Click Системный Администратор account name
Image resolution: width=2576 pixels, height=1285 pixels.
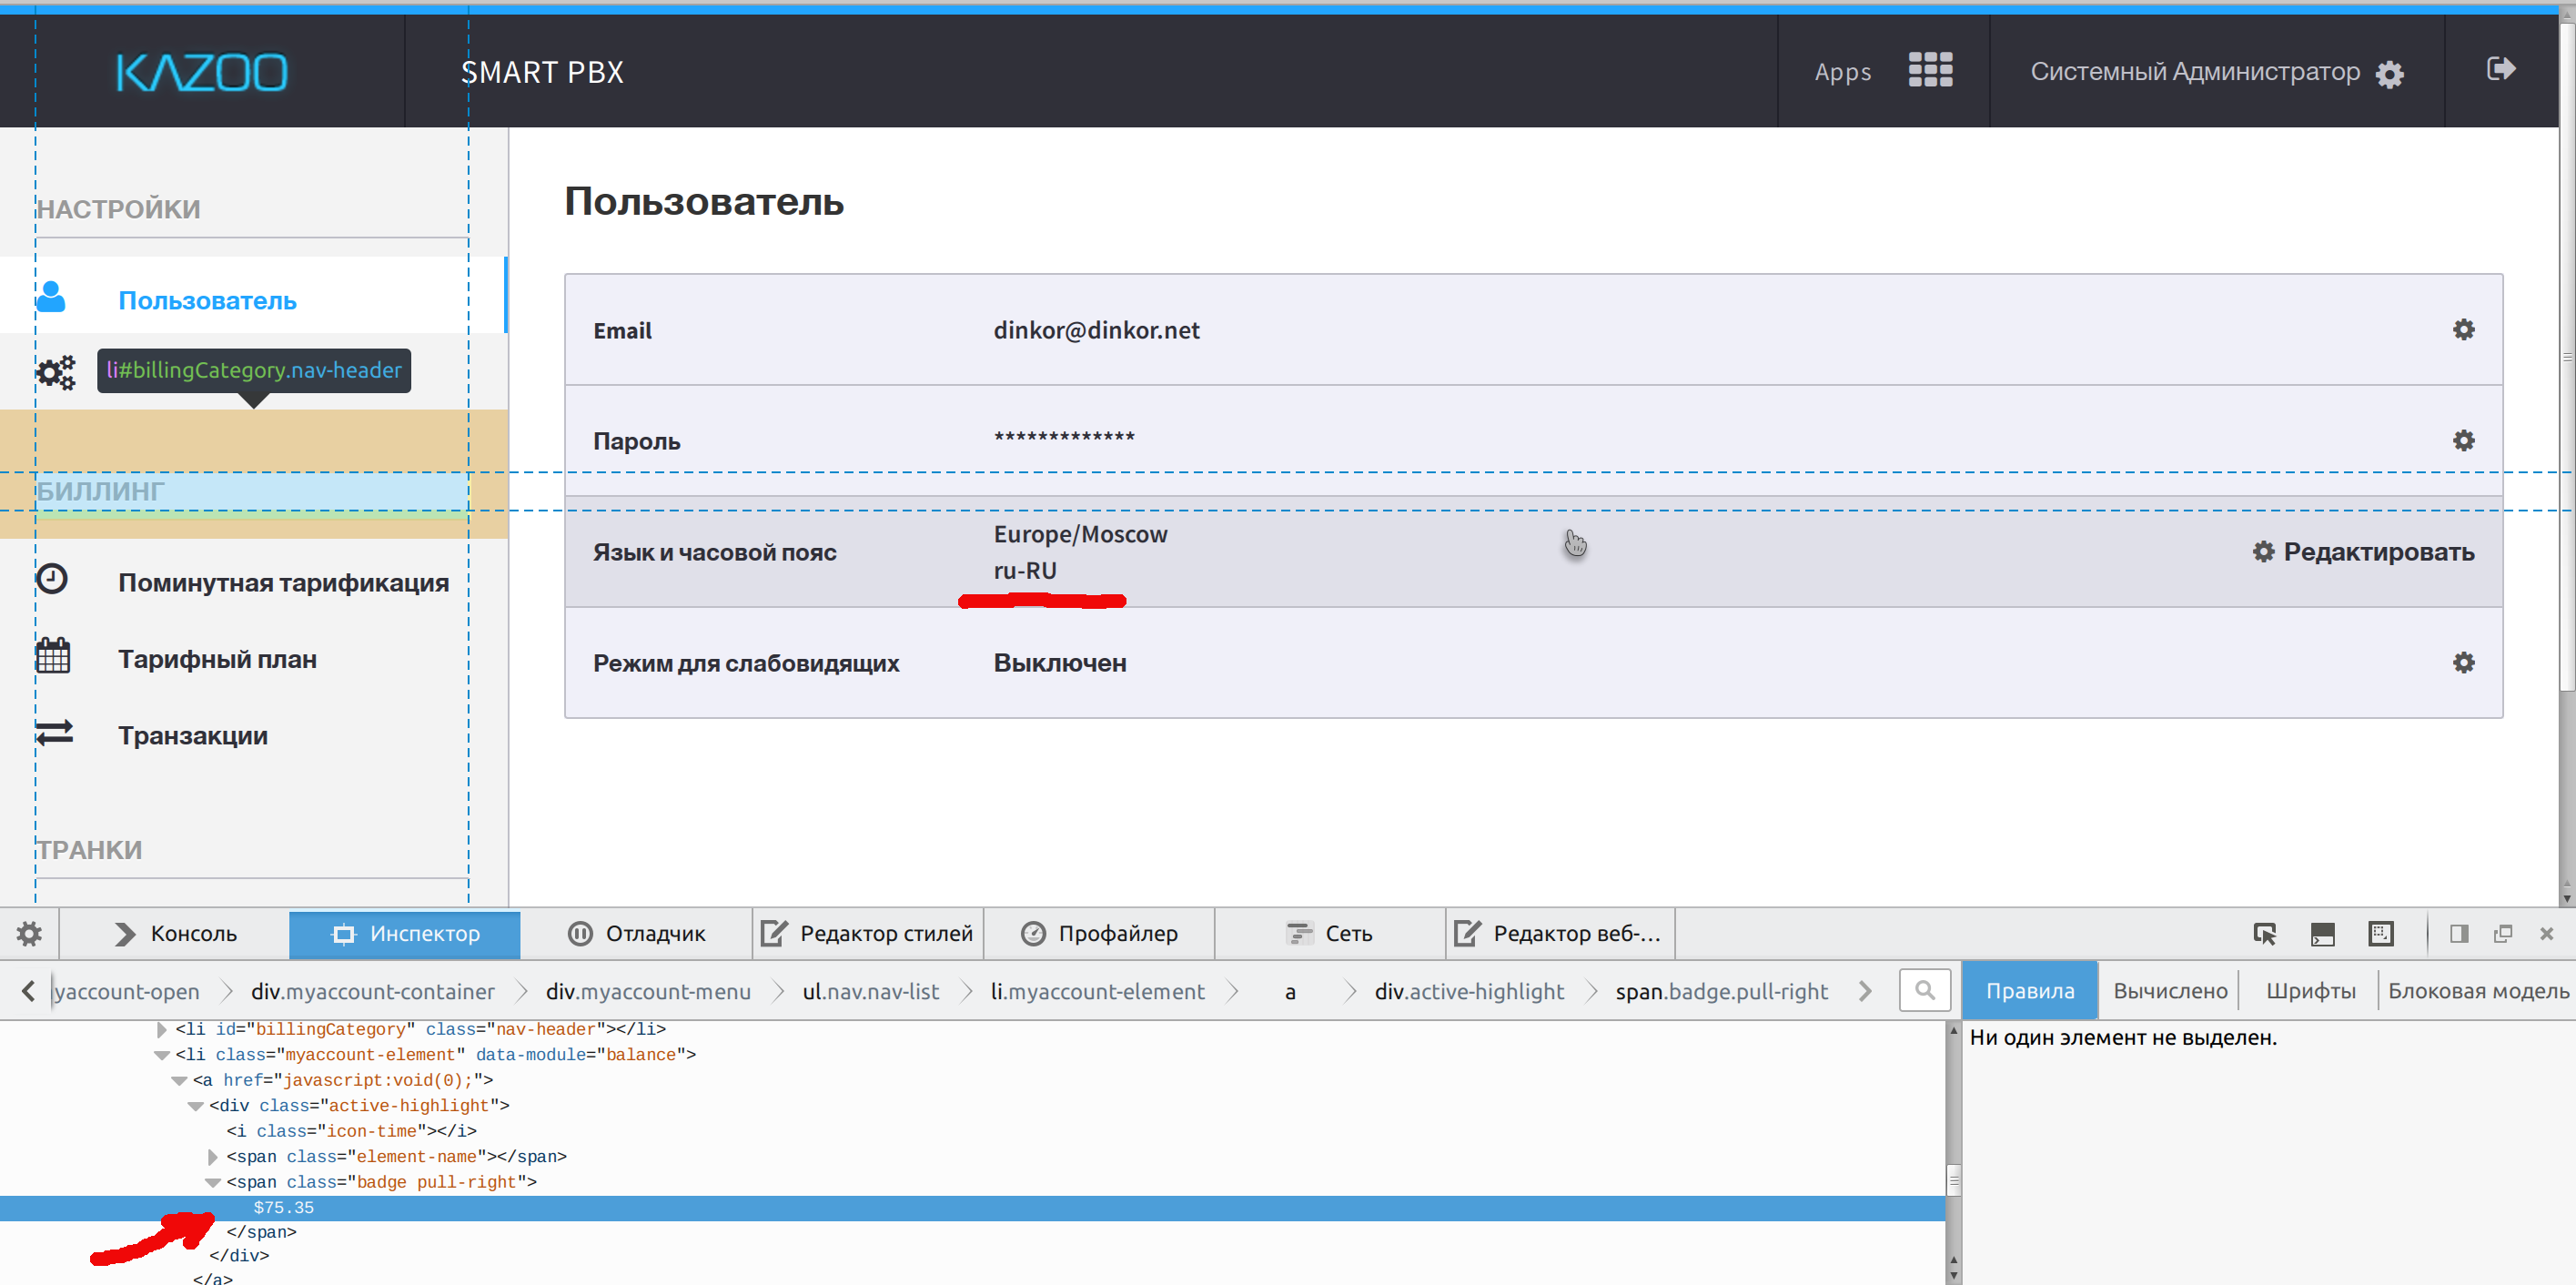click(x=2194, y=72)
